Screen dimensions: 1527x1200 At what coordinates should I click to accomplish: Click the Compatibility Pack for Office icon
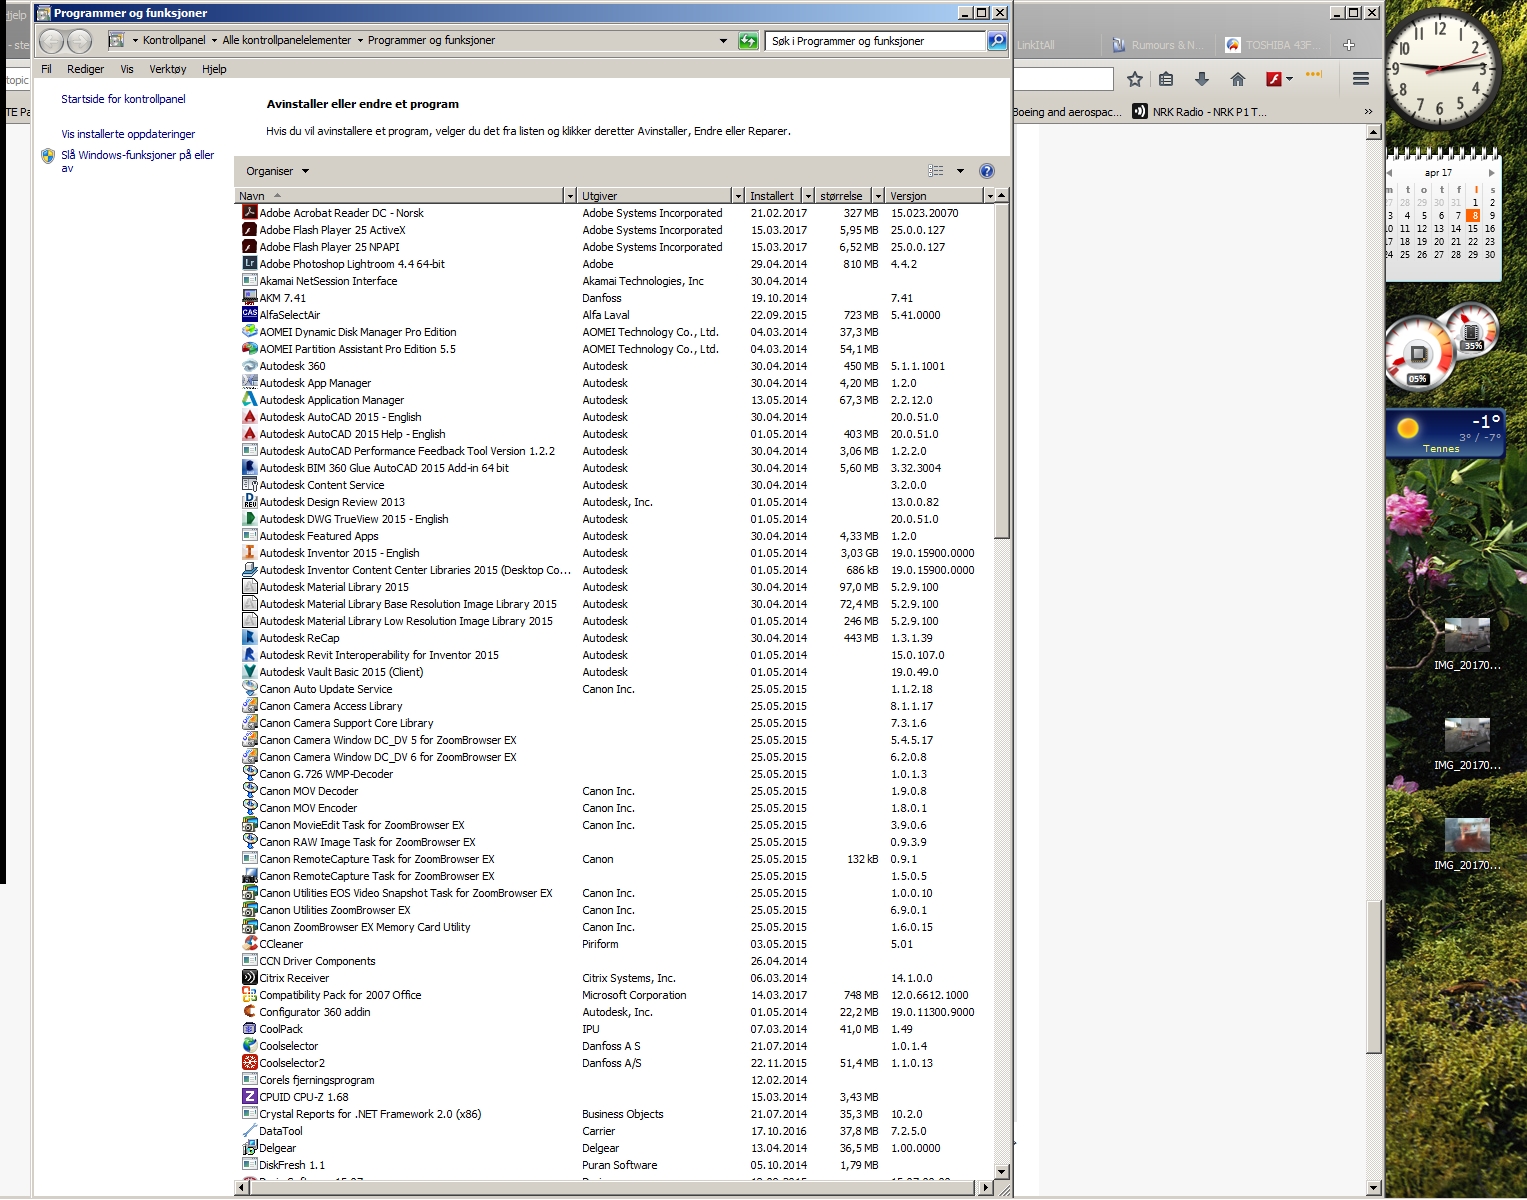250,994
